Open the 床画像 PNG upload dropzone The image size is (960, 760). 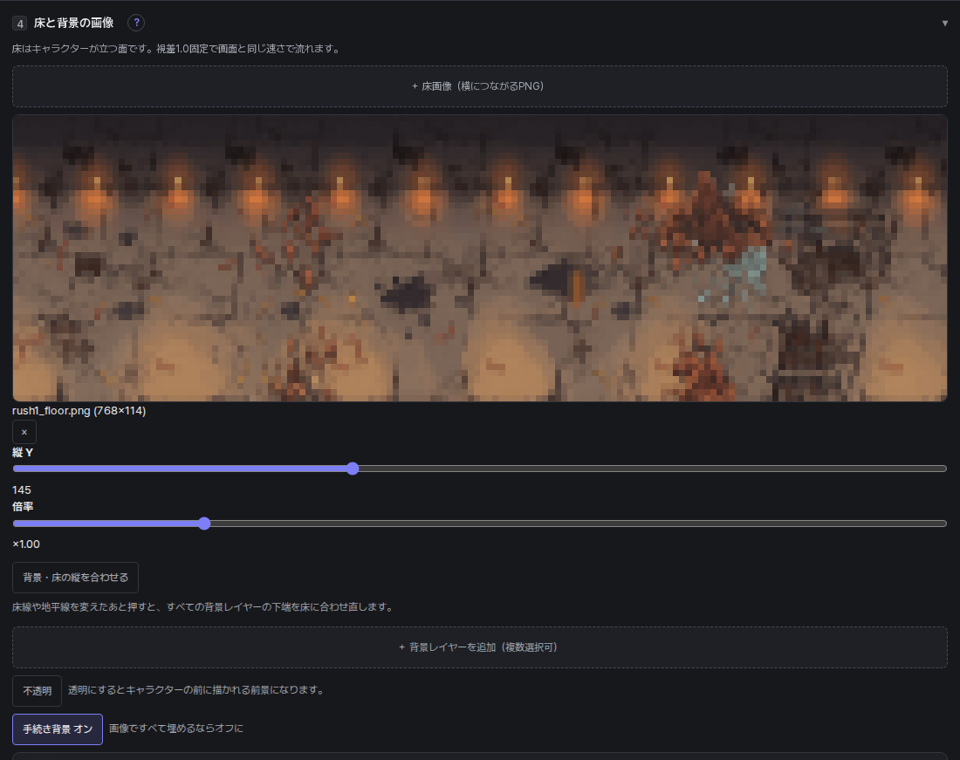coord(480,86)
